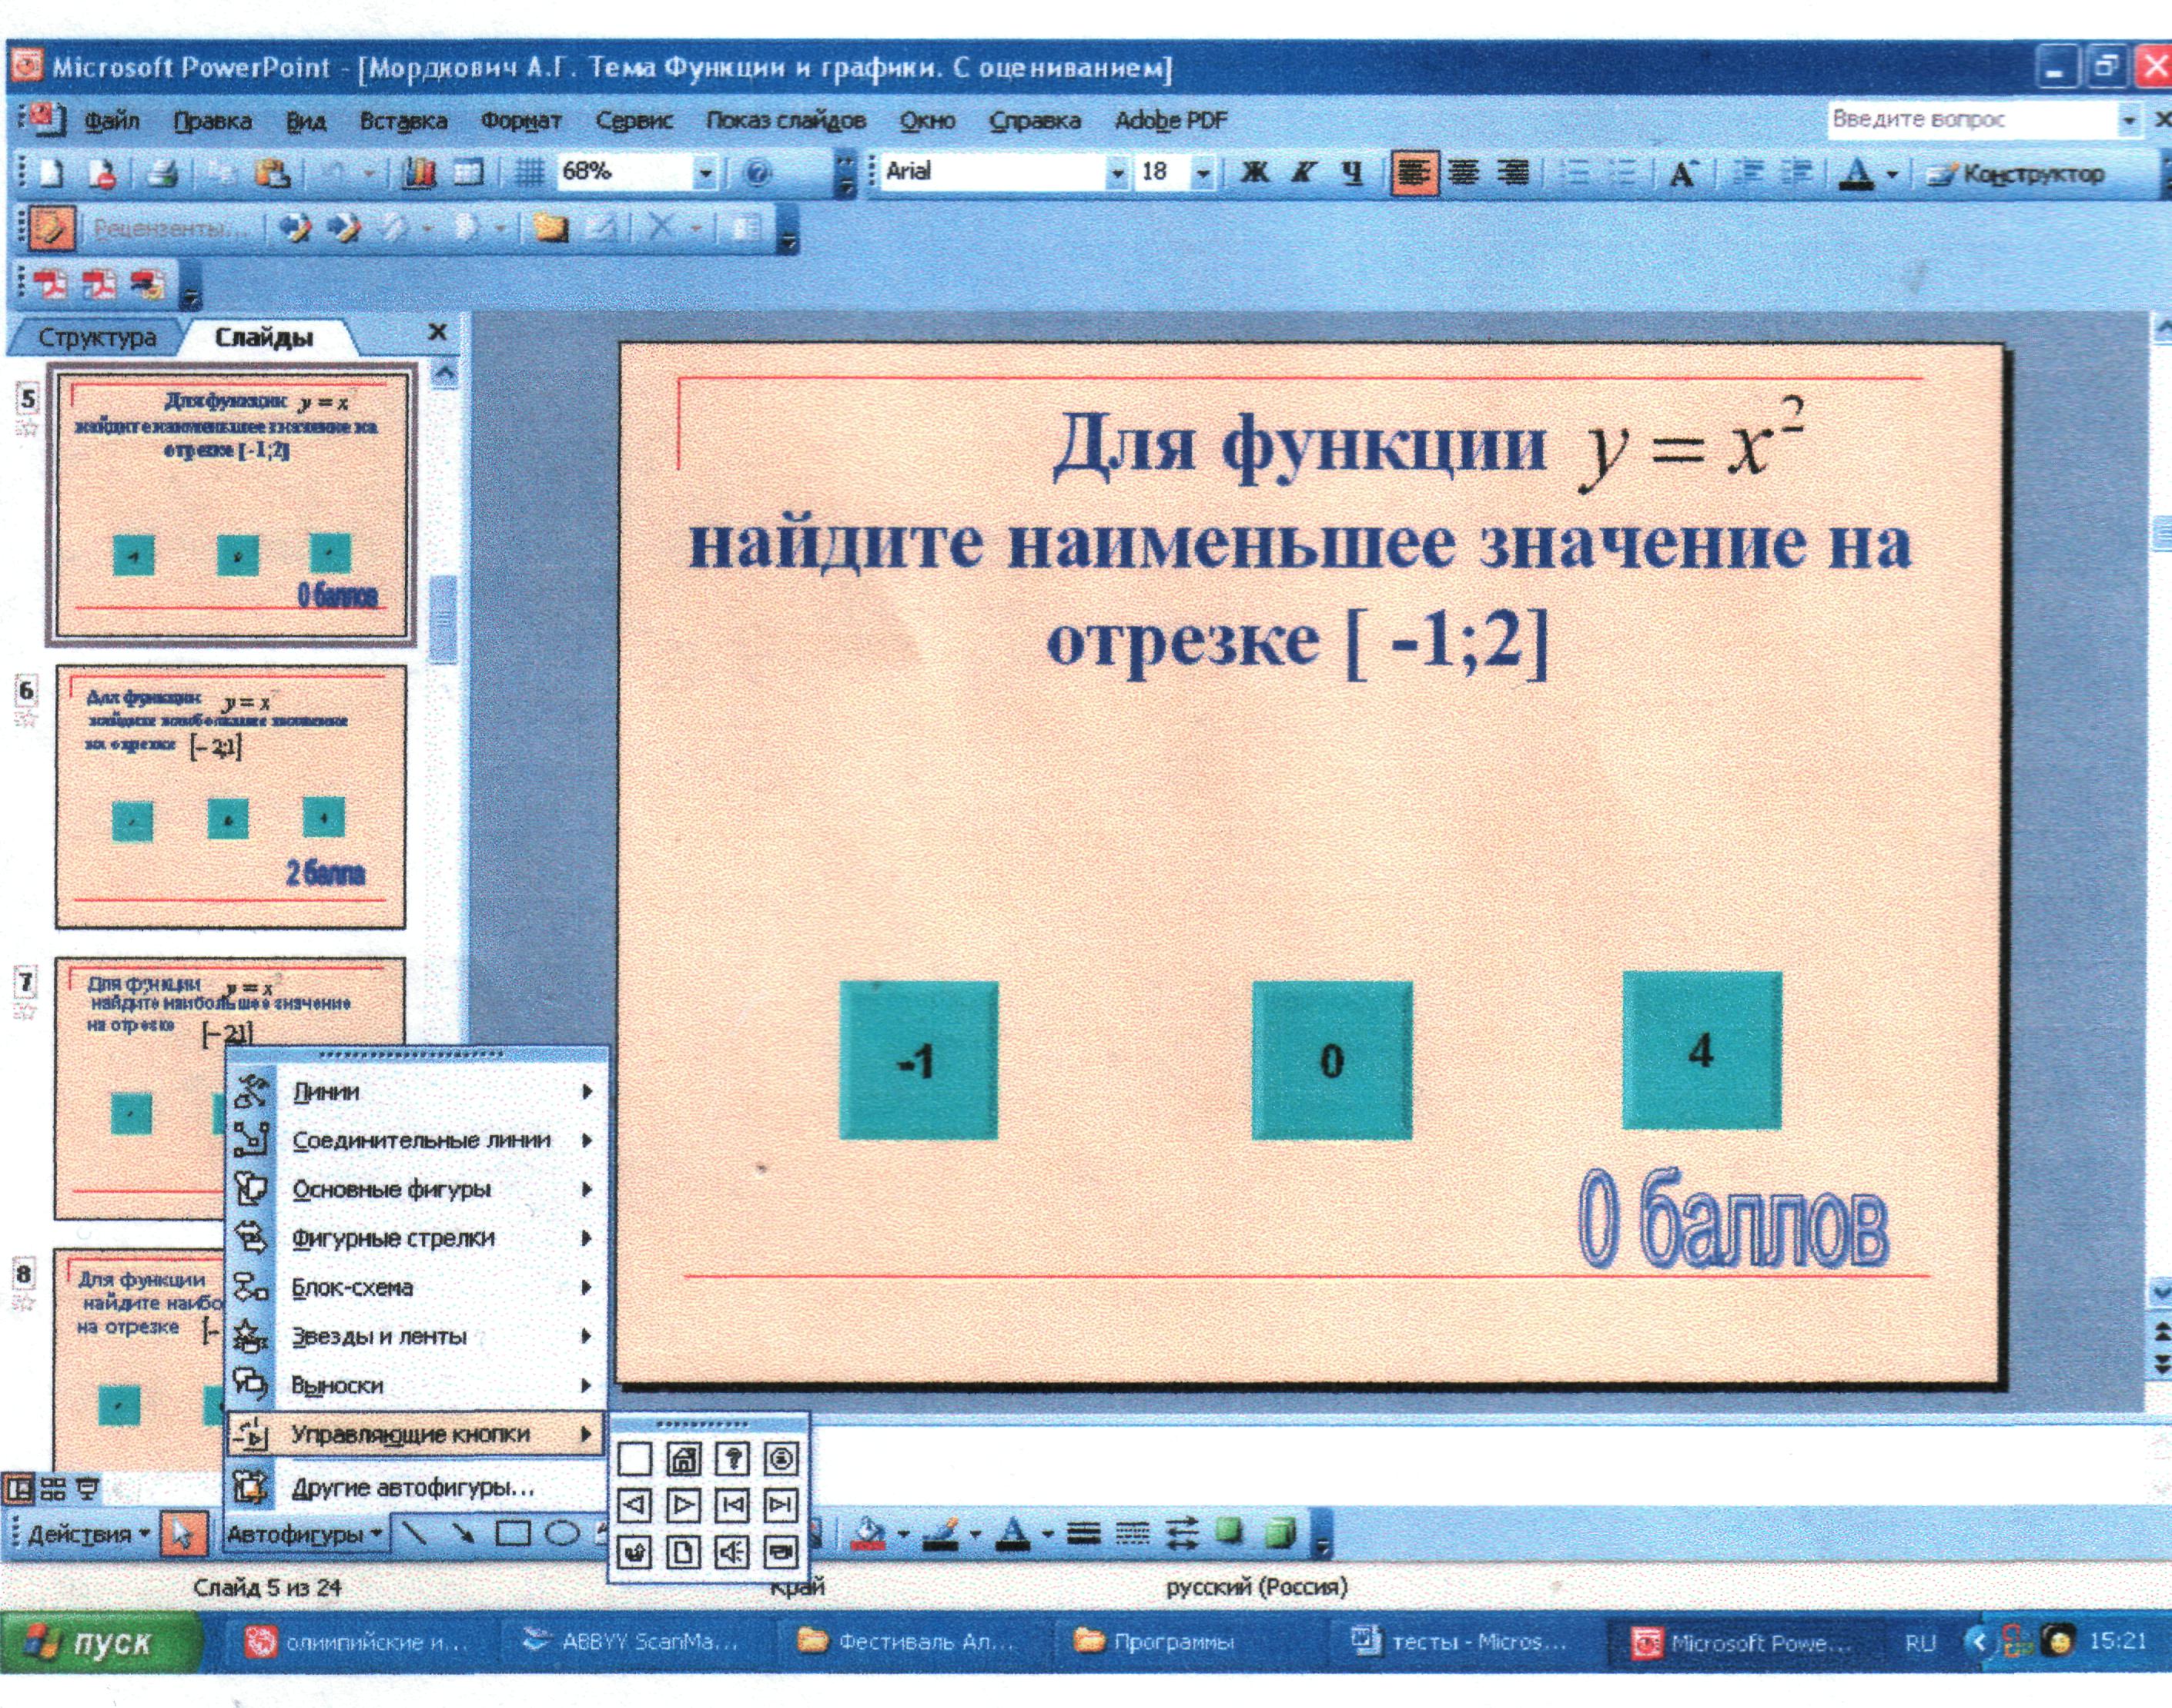Select the Home action button shape
Viewport: 2172px width, 1708px height.
pos(684,1460)
